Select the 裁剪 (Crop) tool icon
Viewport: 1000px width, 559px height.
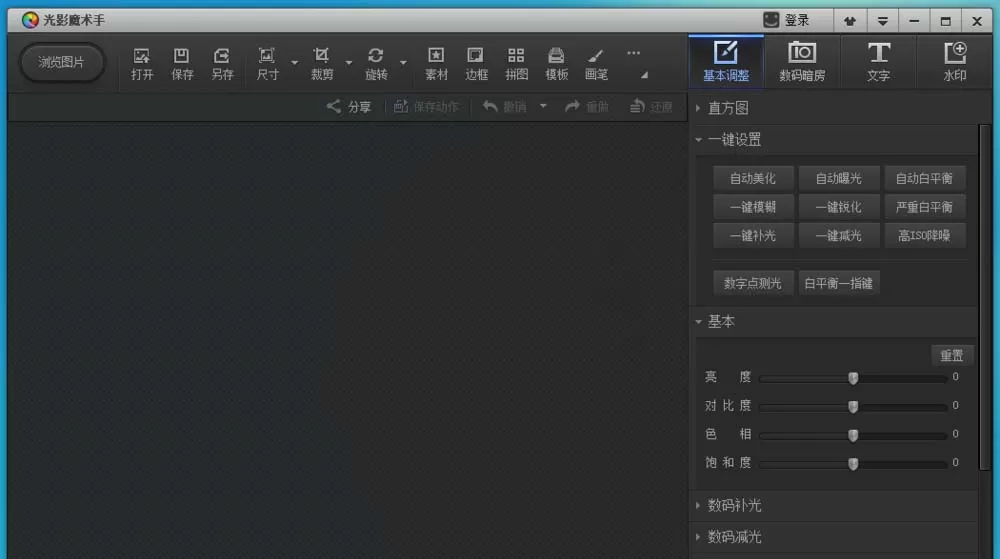tap(321, 56)
